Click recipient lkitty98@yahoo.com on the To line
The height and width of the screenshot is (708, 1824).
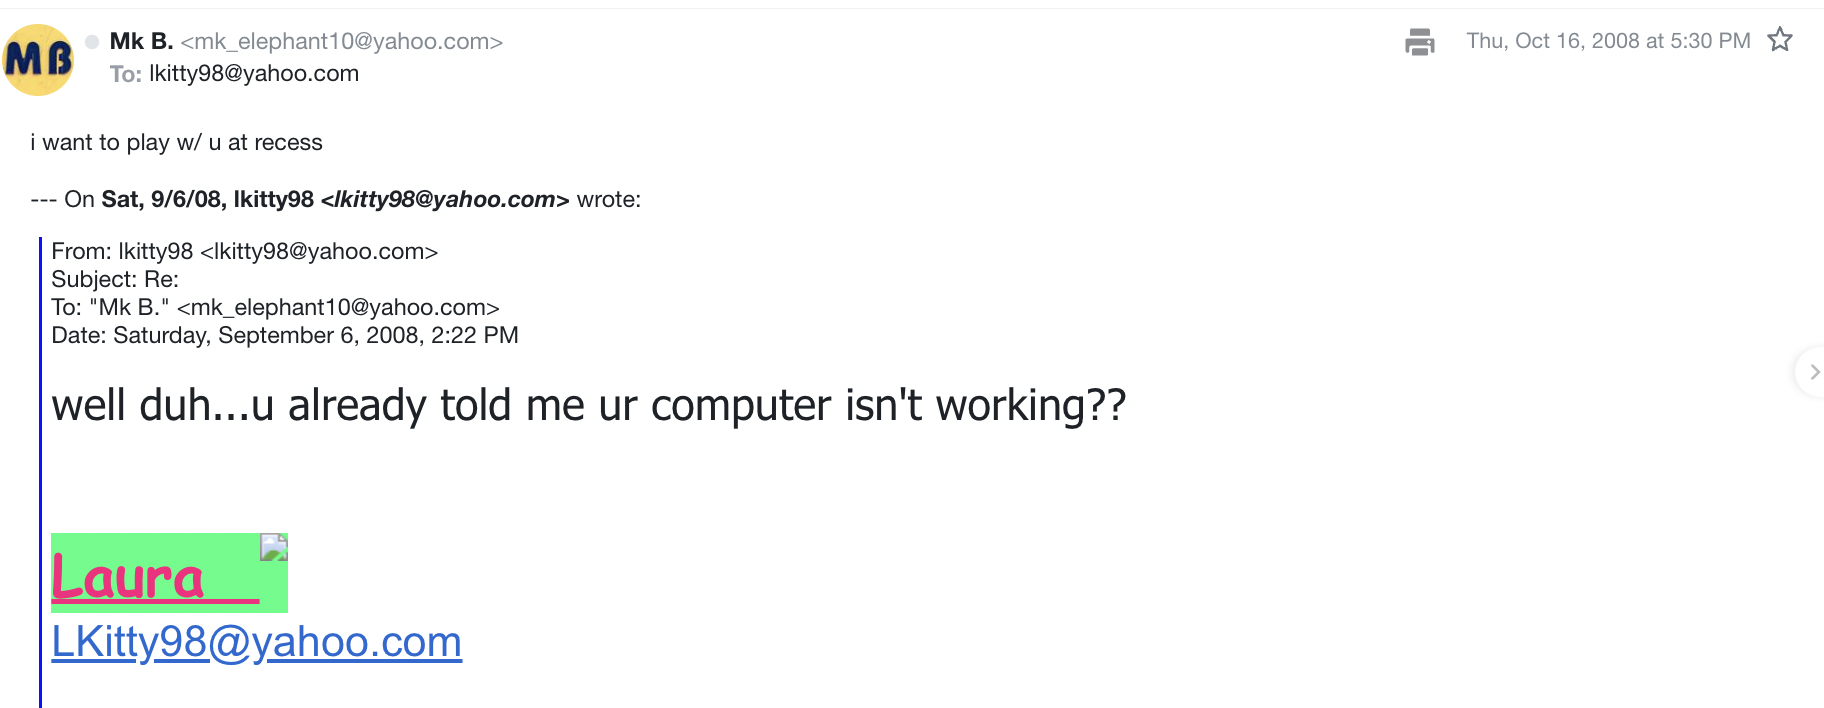click(x=254, y=73)
